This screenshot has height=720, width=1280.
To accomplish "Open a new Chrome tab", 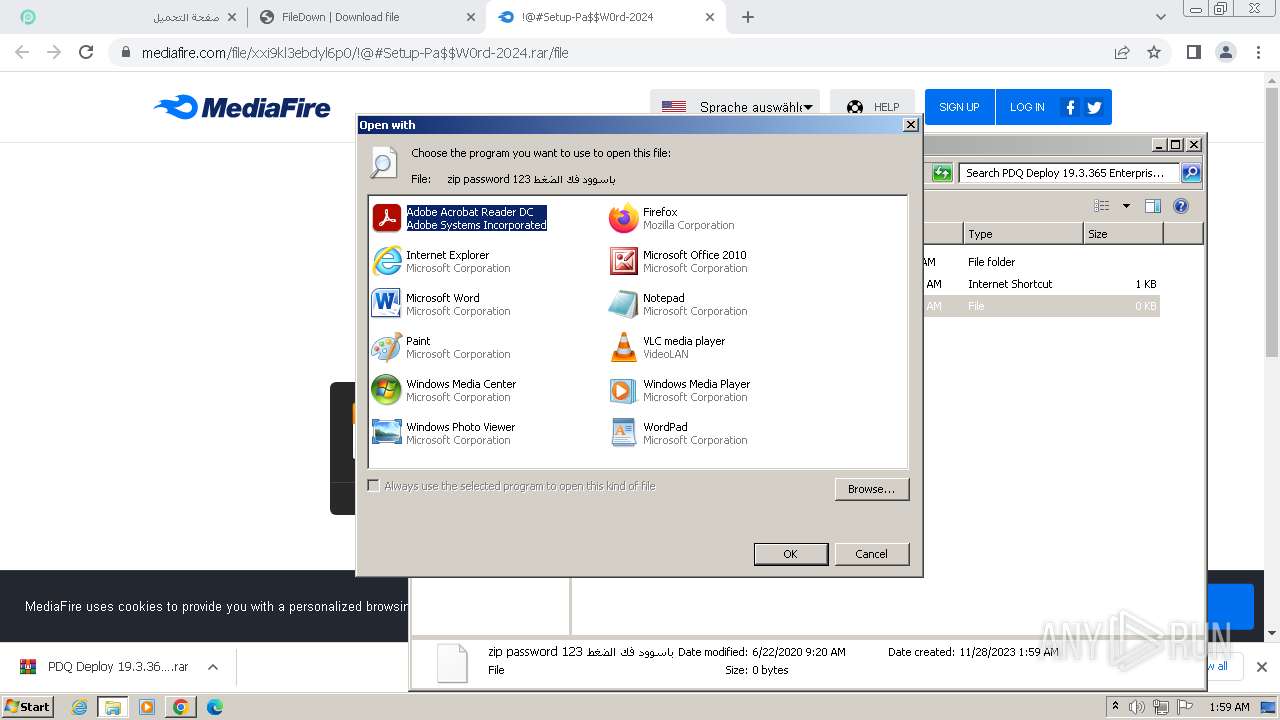I will pyautogui.click(x=748, y=17).
